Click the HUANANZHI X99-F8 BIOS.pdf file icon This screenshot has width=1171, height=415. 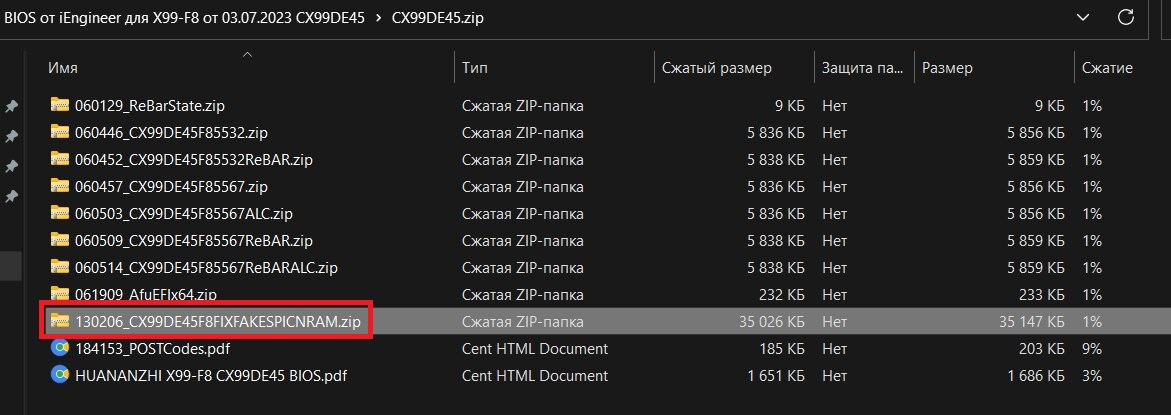coord(60,376)
